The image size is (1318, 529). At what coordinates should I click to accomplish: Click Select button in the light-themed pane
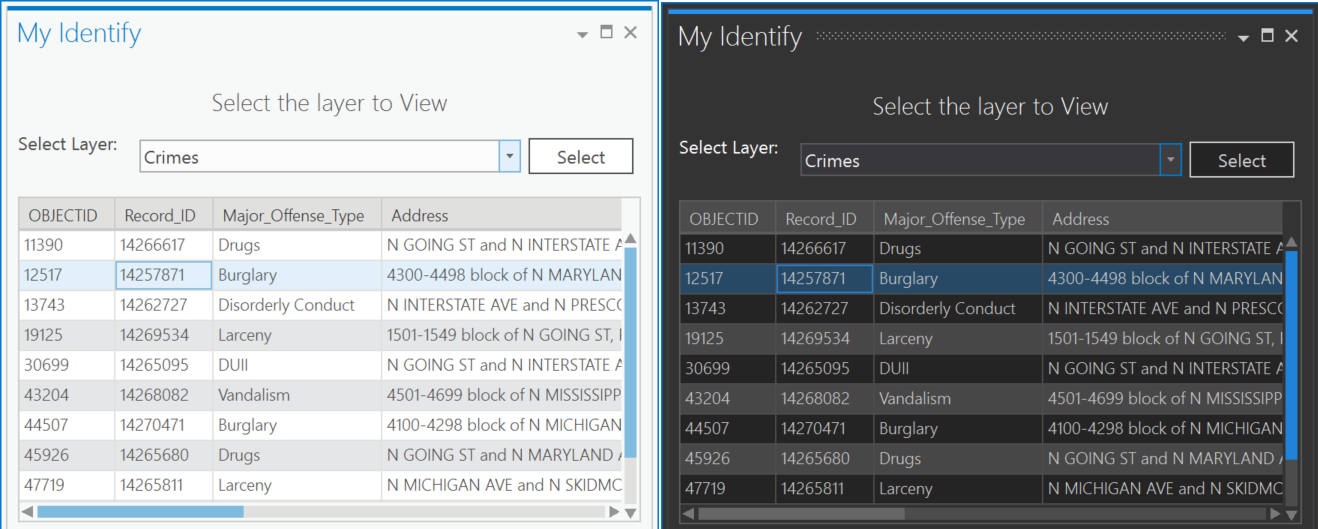pyautogui.click(x=580, y=157)
